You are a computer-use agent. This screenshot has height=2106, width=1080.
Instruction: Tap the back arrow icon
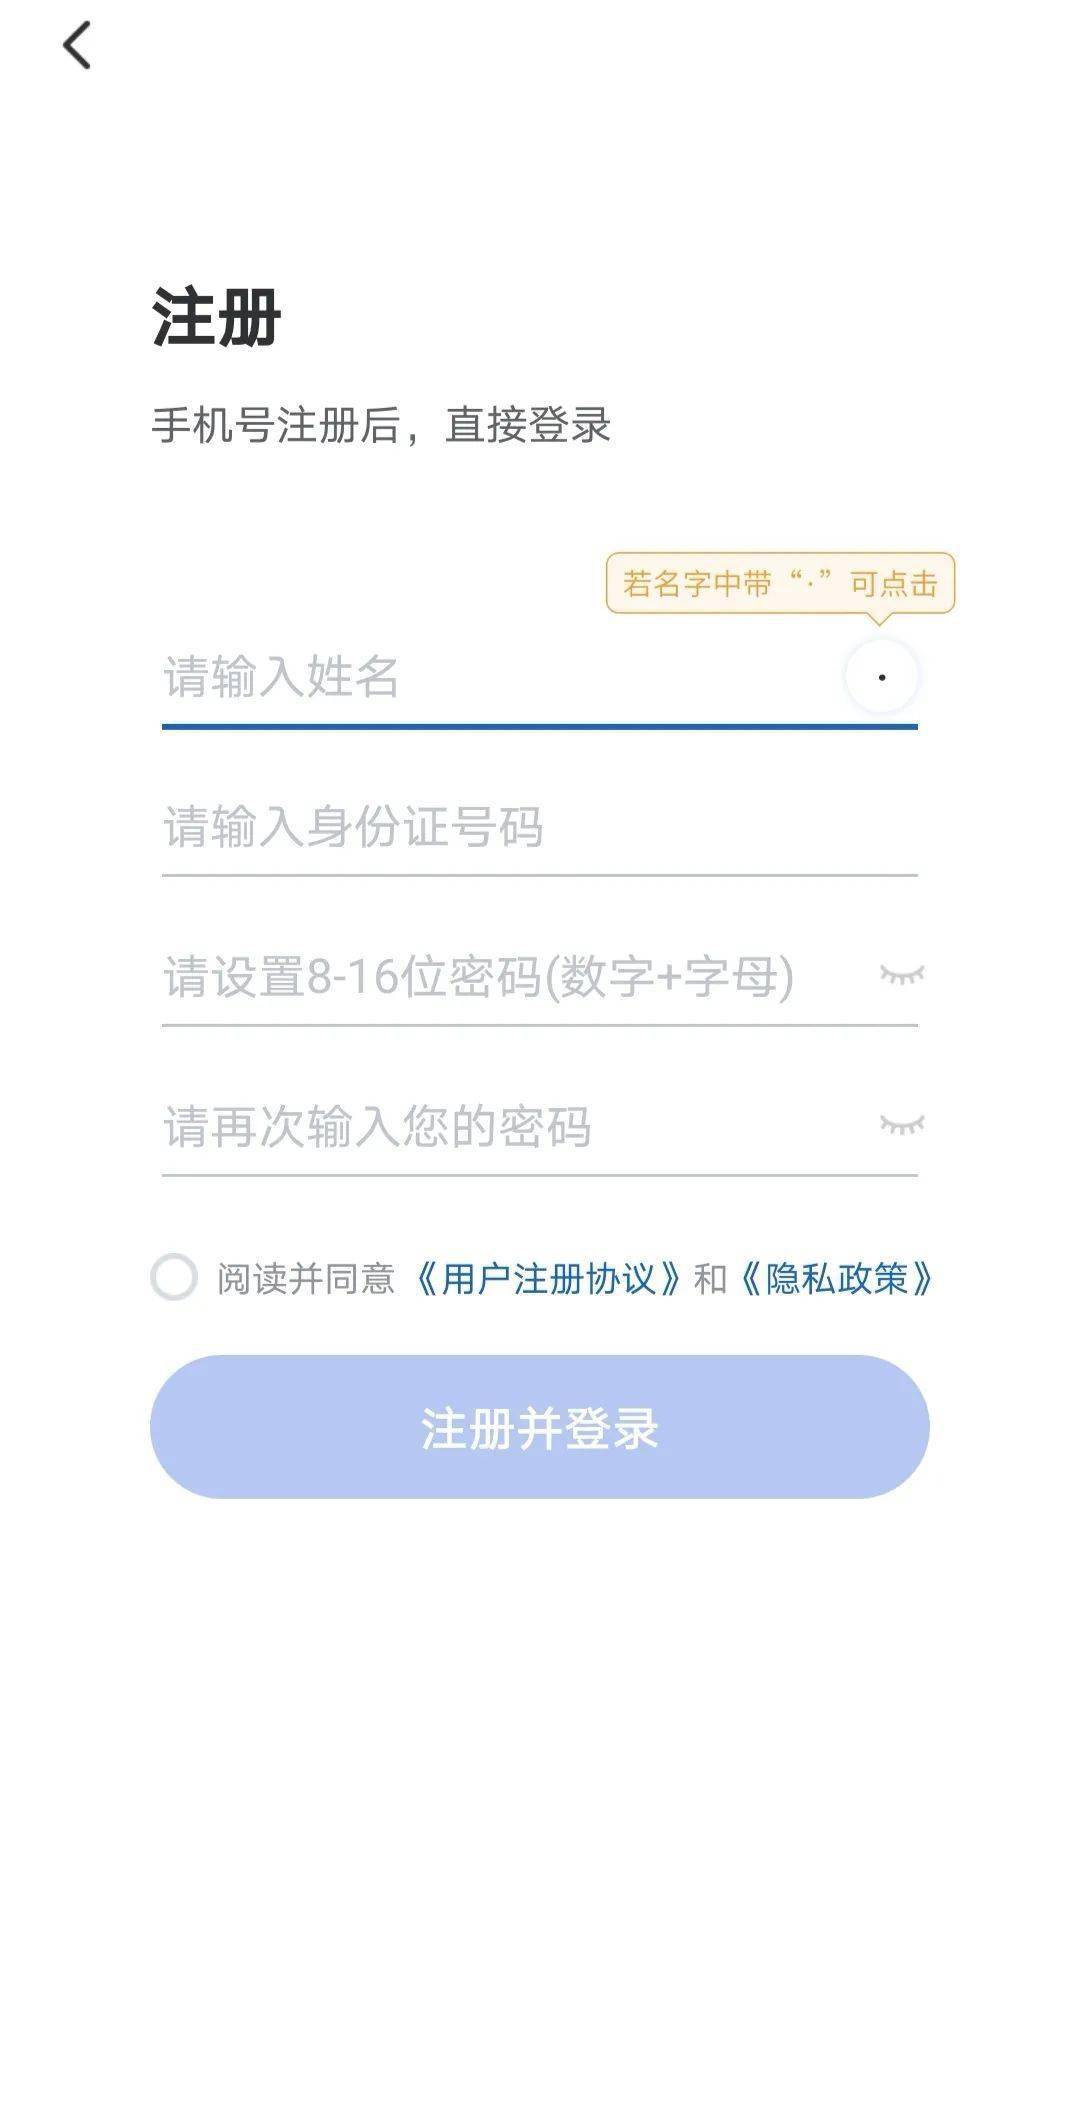tap(77, 46)
